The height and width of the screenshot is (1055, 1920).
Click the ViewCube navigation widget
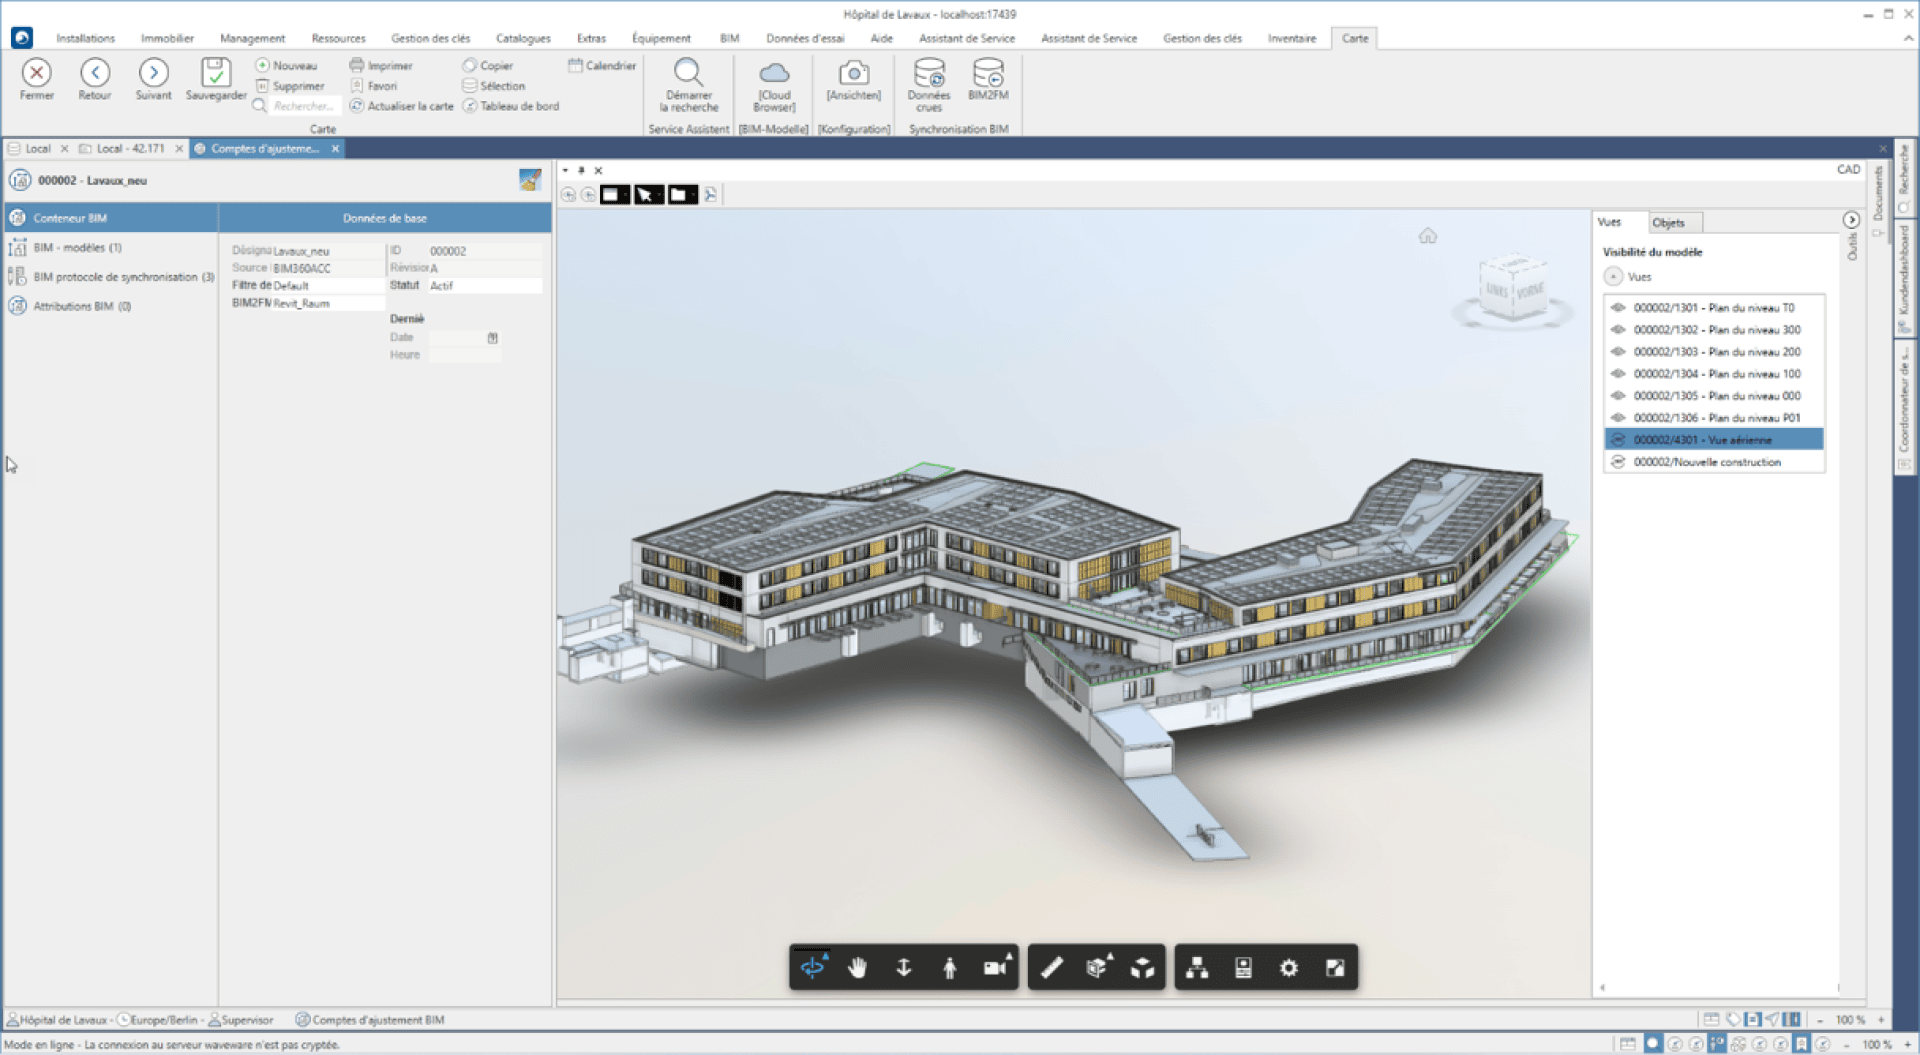click(1513, 291)
